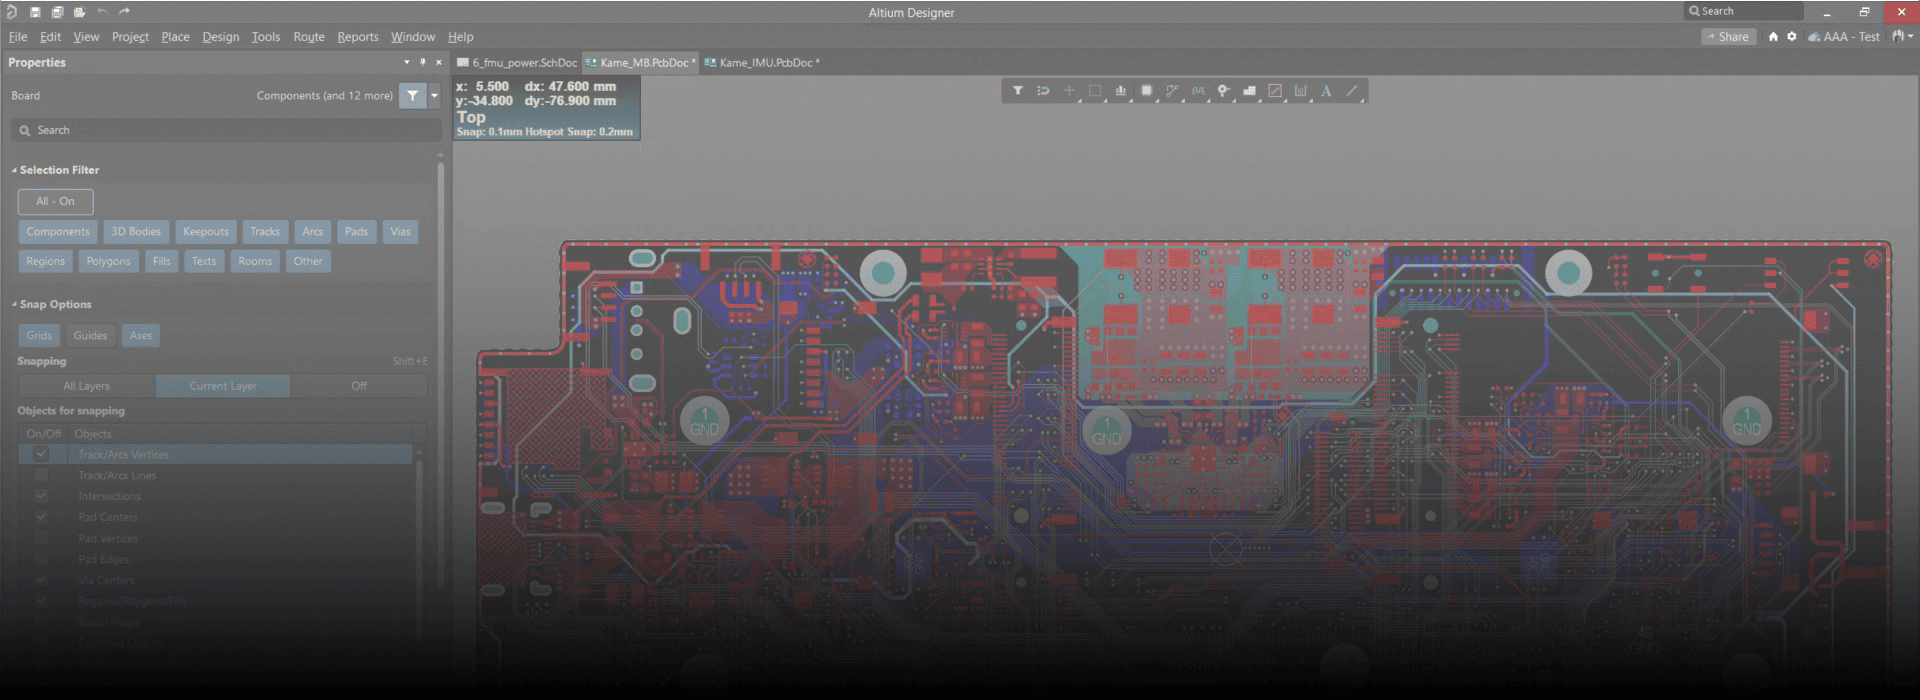The image size is (1920, 700).
Task: Collapse the Selection Filter section
Action: click(x=14, y=171)
